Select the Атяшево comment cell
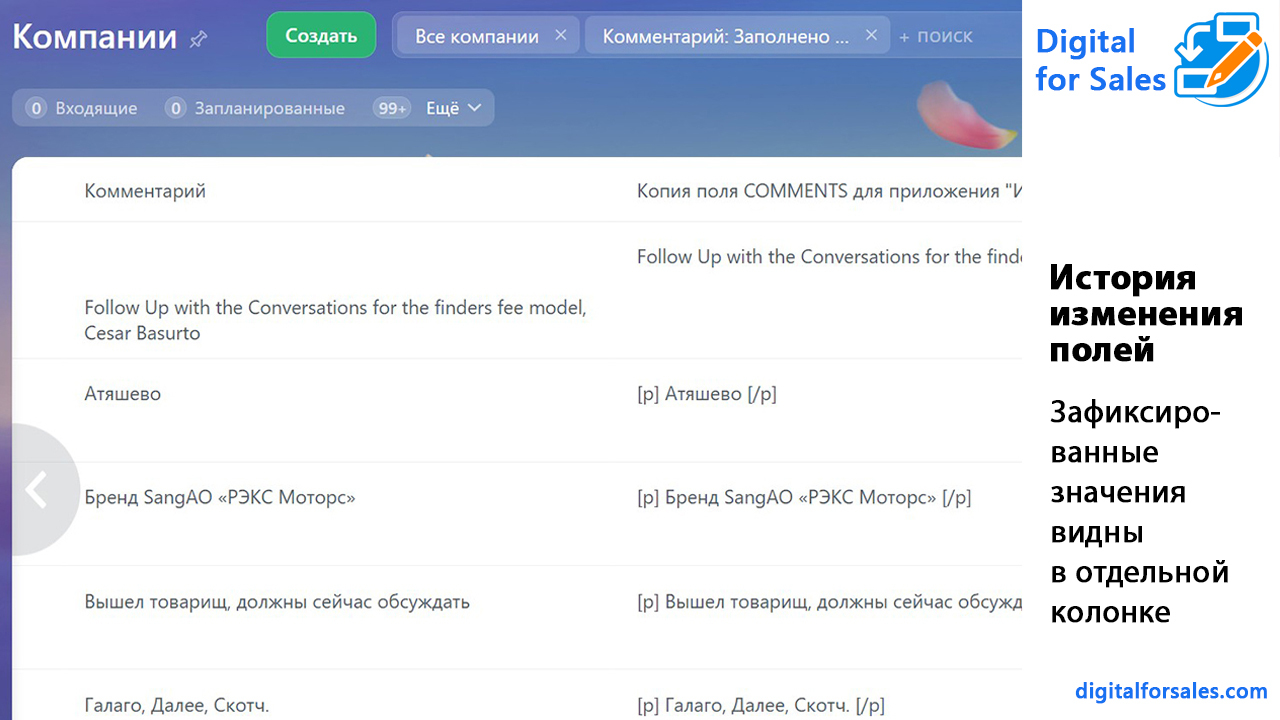The image size is (1280, 720). pos(122,394)
